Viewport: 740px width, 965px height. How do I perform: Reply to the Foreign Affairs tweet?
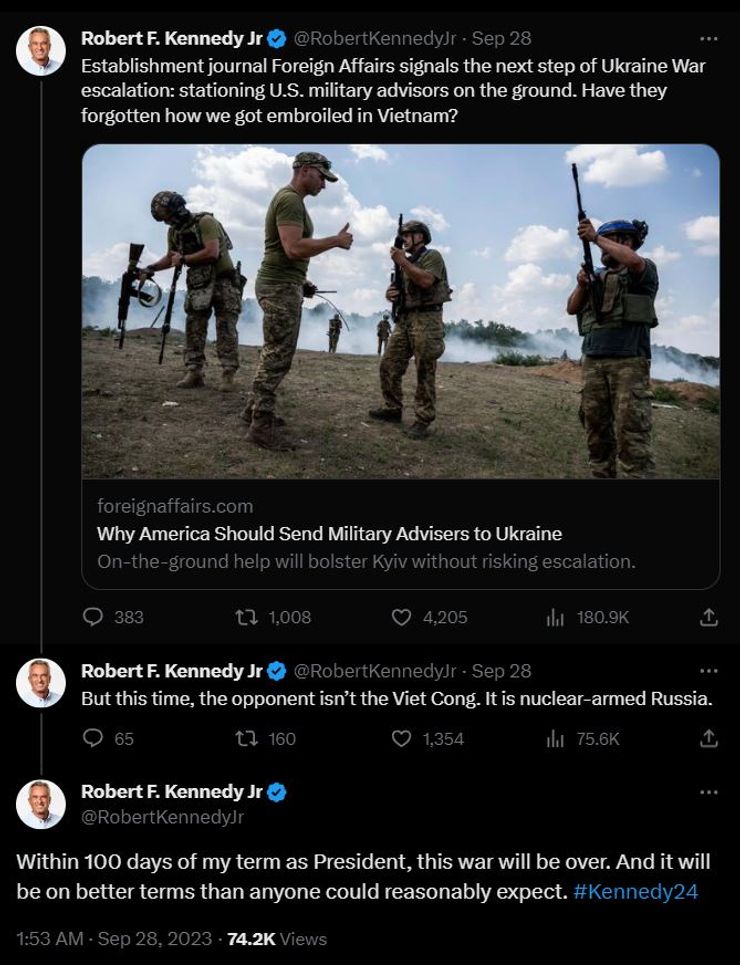tap(93, 617)
